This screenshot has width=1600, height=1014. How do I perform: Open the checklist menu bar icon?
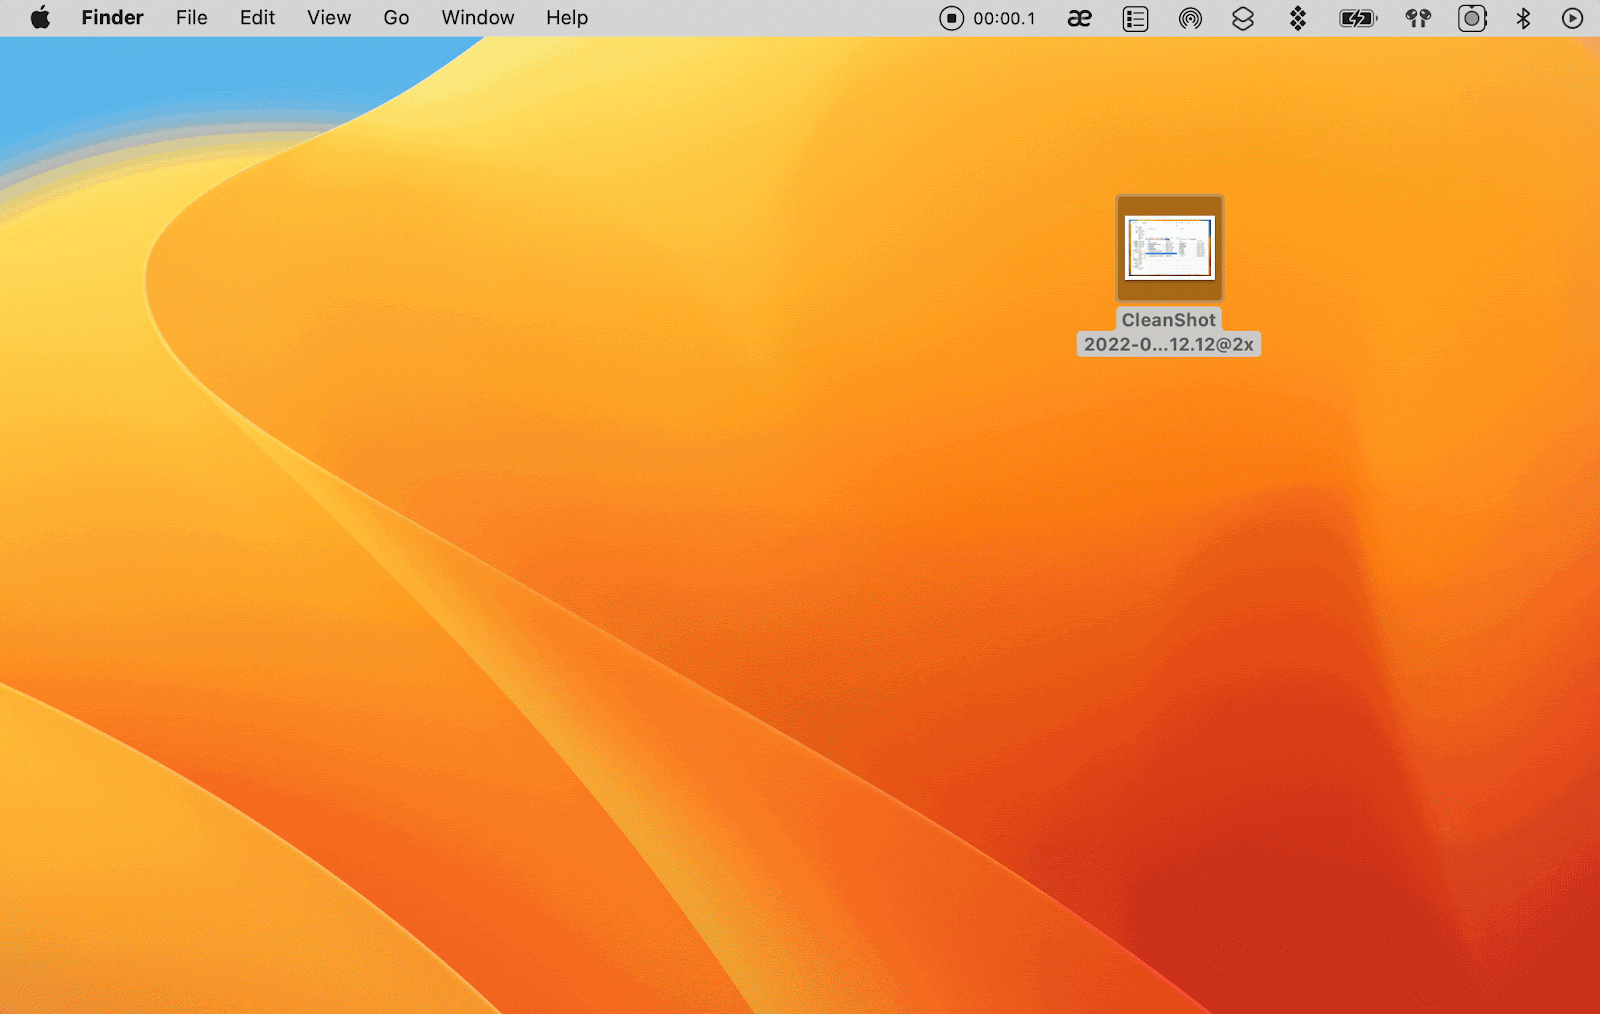point(1135,18)
